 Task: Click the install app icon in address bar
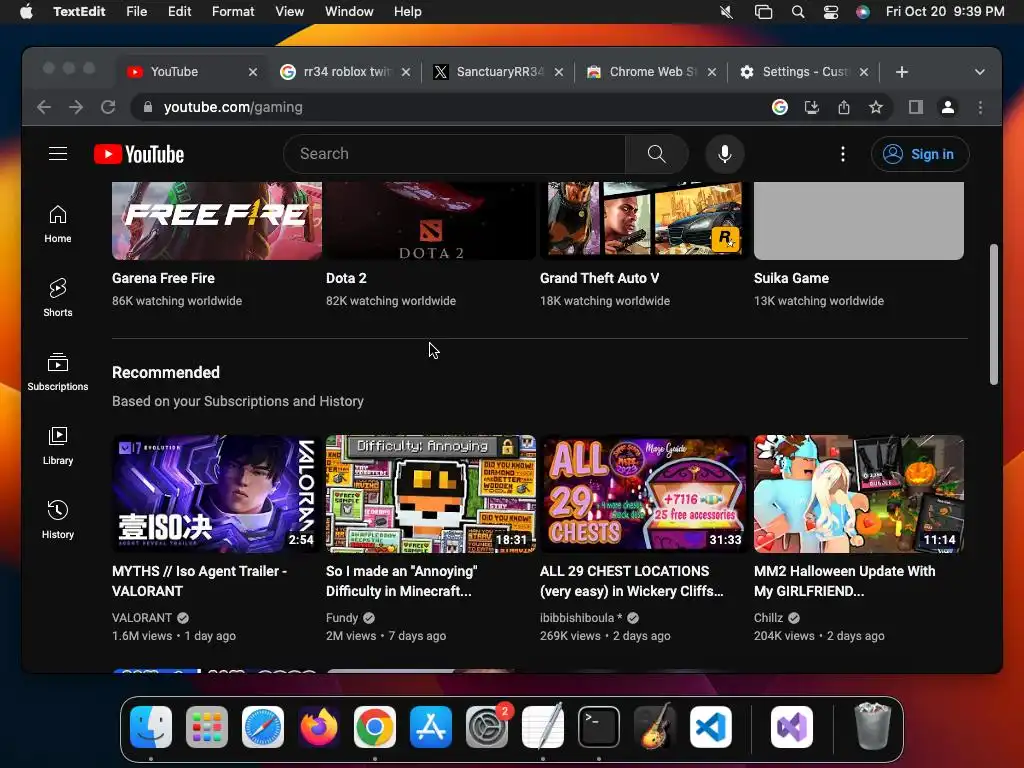[x=812, y=107]
